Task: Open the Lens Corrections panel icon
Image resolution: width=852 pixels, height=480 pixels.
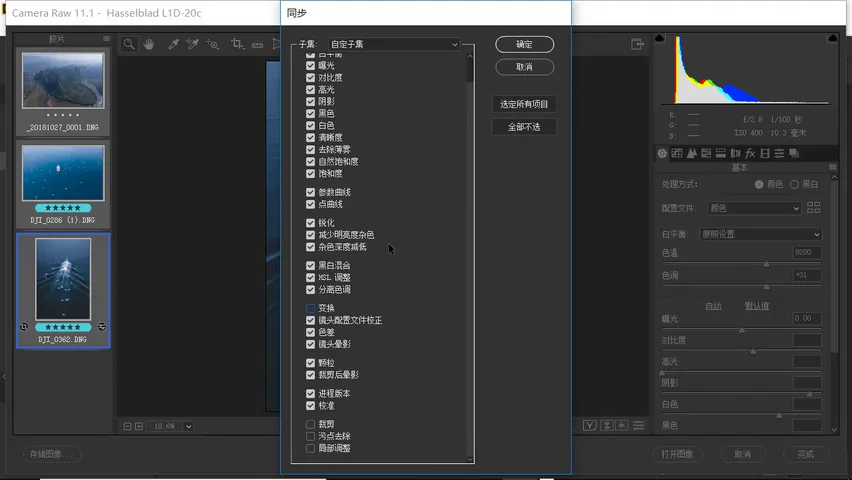Action: tap(735, 153)
